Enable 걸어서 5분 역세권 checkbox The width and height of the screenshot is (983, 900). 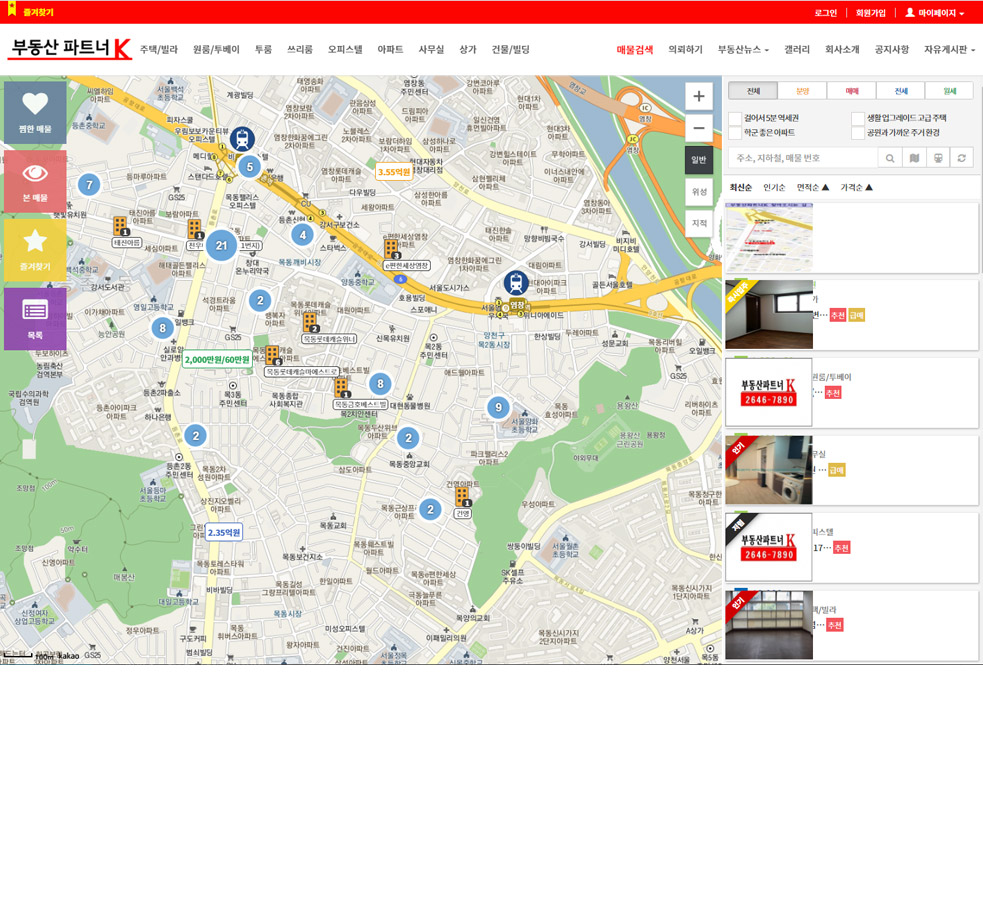click(735, 118)
